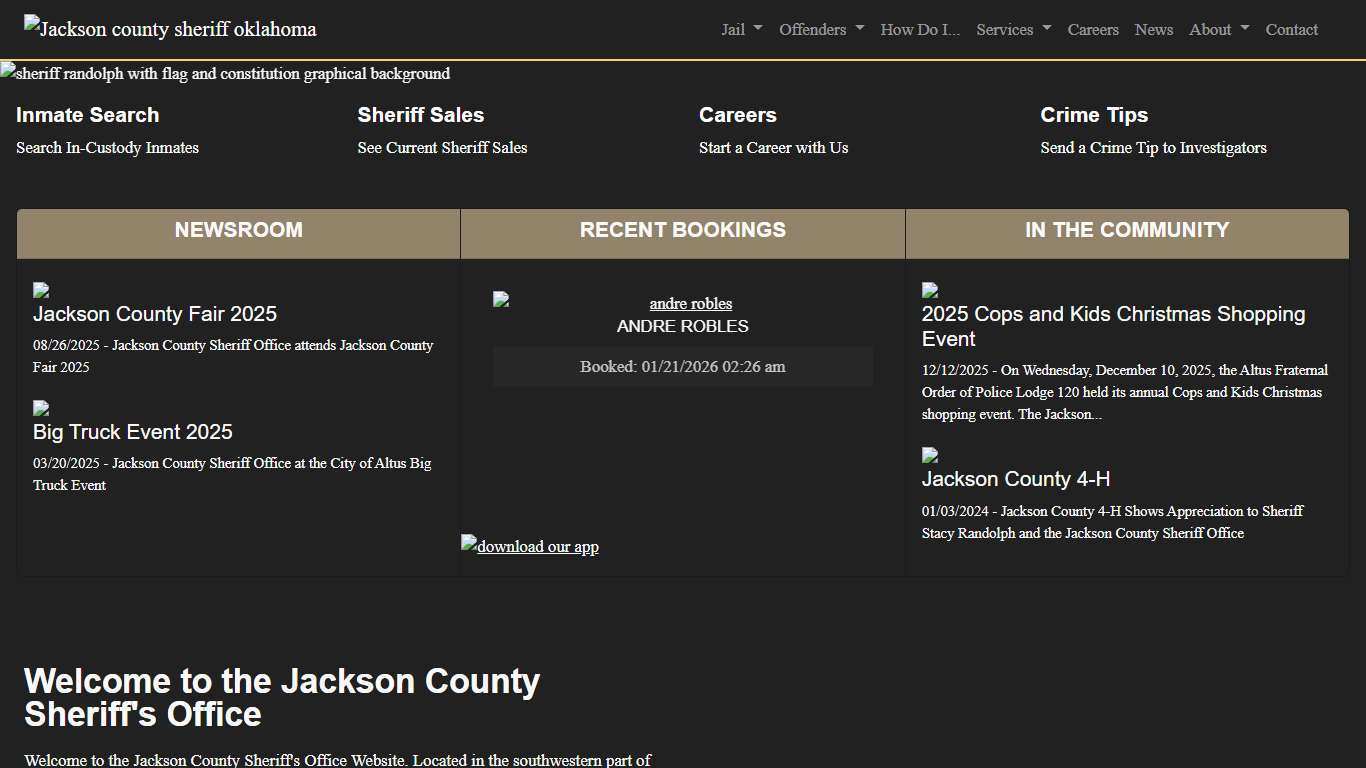Read the Jackson County Fair 2025 article
Image resolution: width=1366 pixels, height=768 pixels.
(155, 313)
